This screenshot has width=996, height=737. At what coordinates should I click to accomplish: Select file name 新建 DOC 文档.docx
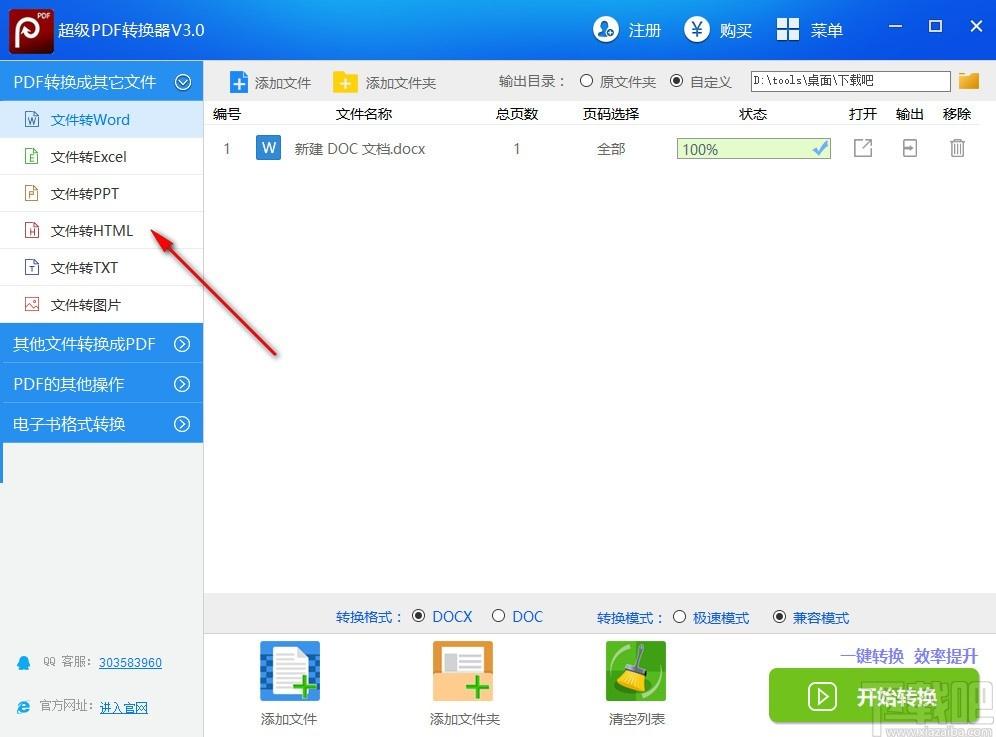360,149
